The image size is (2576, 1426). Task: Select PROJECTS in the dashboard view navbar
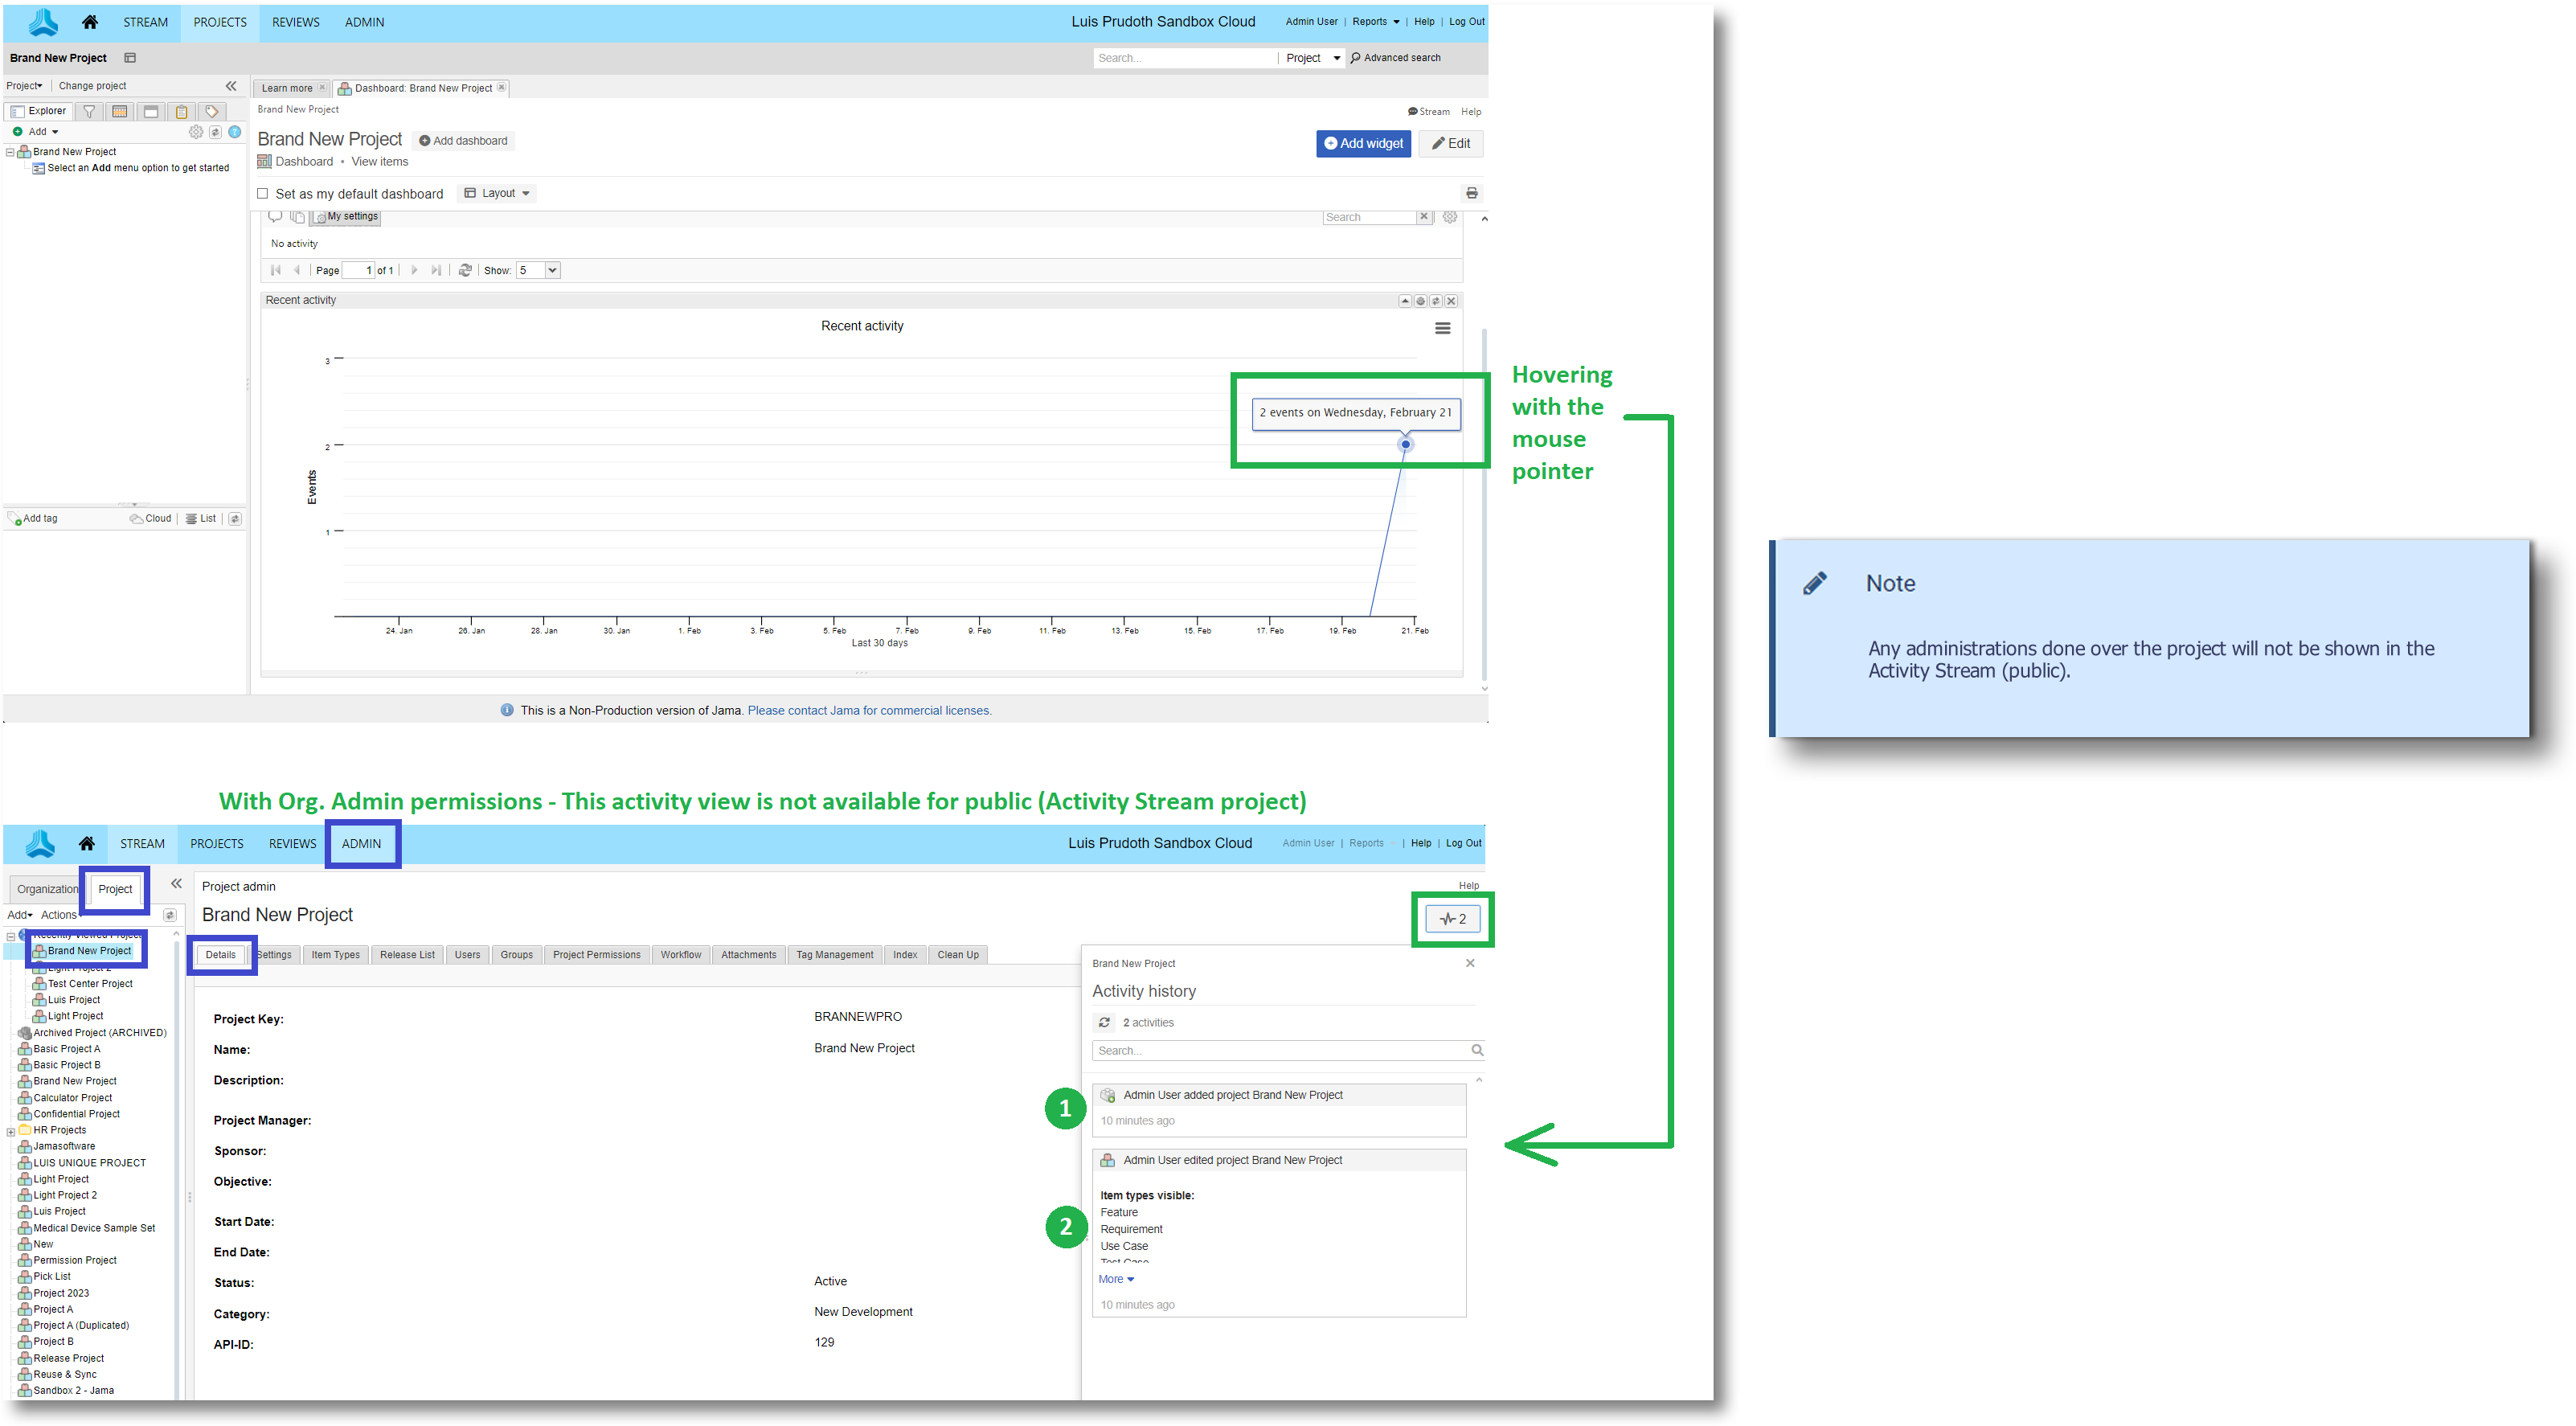pyautogui.click(x=220, y=22)
